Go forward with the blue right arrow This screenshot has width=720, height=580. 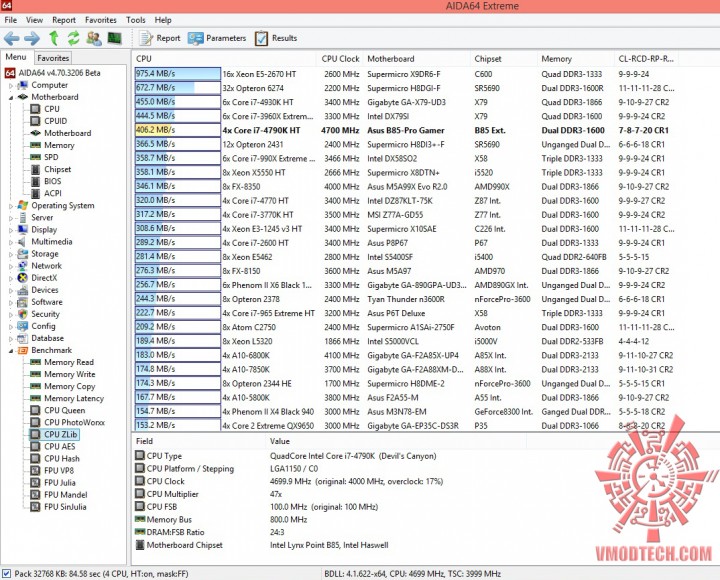click(x=32, y=38)
